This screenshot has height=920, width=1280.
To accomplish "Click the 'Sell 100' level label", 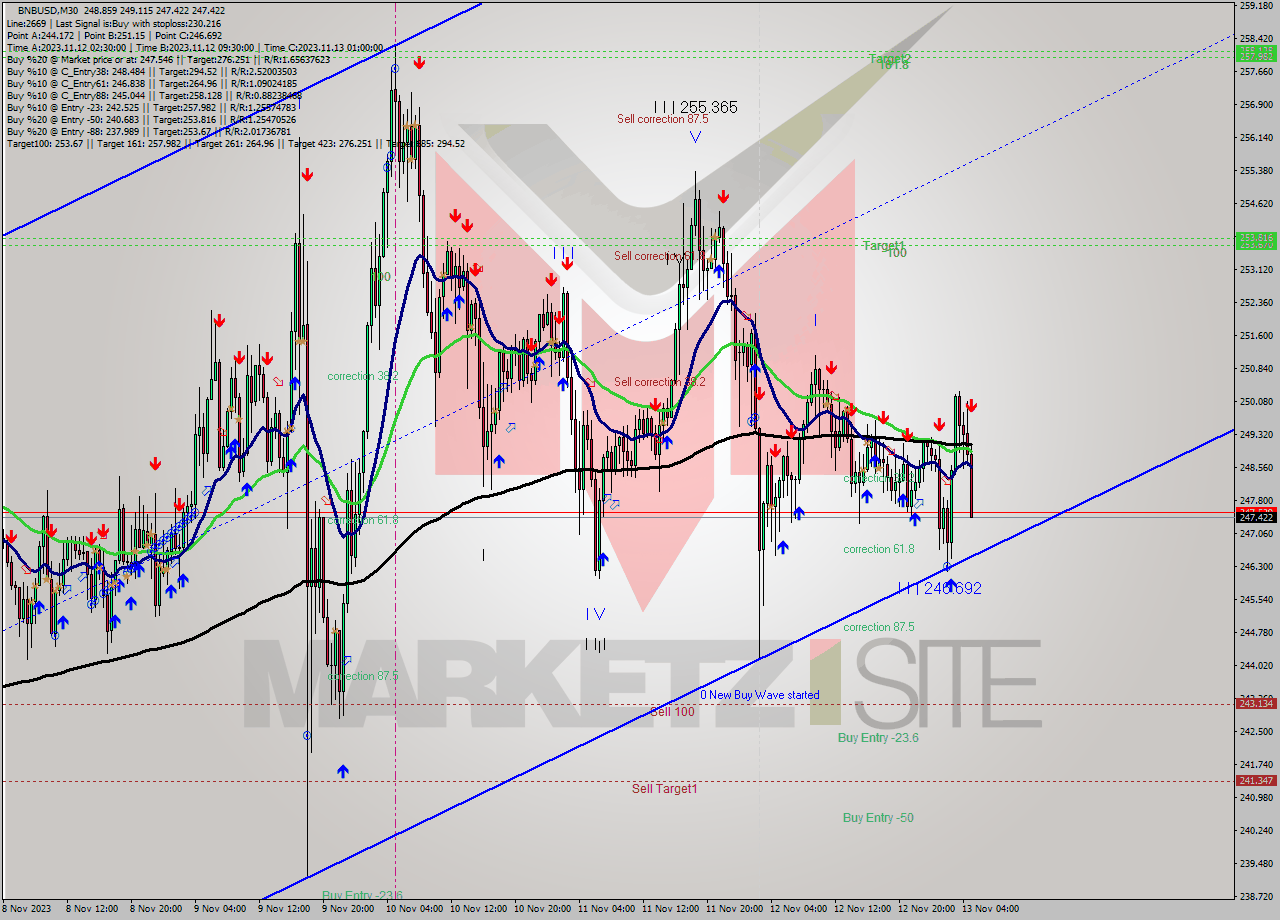I will point(672,712).
